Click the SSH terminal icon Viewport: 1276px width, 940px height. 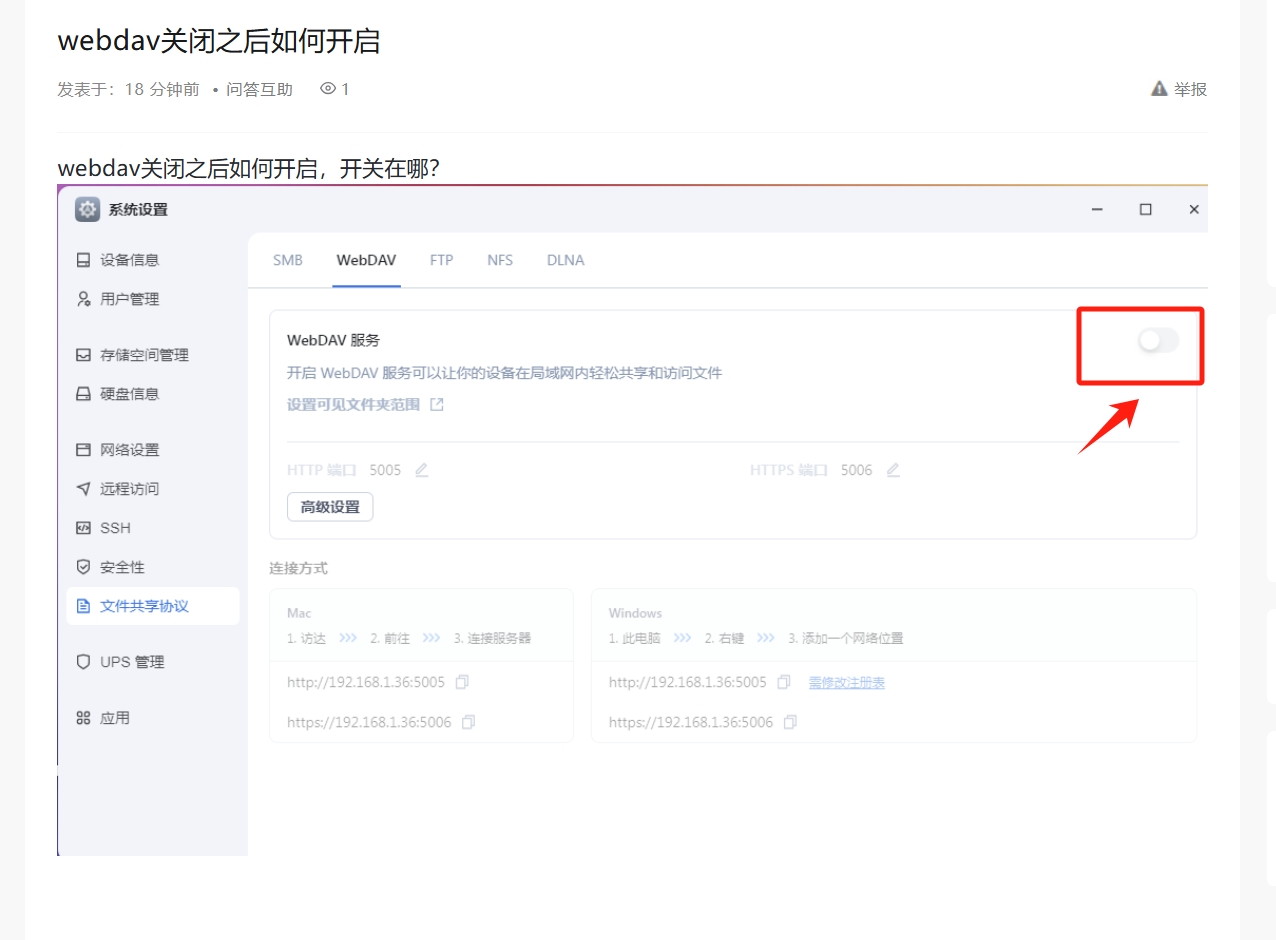pyautogui.click(x=84, y=528)
